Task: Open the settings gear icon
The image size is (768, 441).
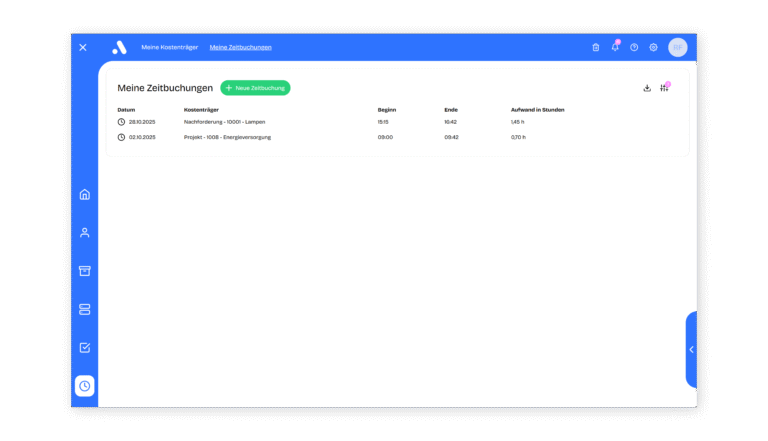Action: [x=653, y=47]
